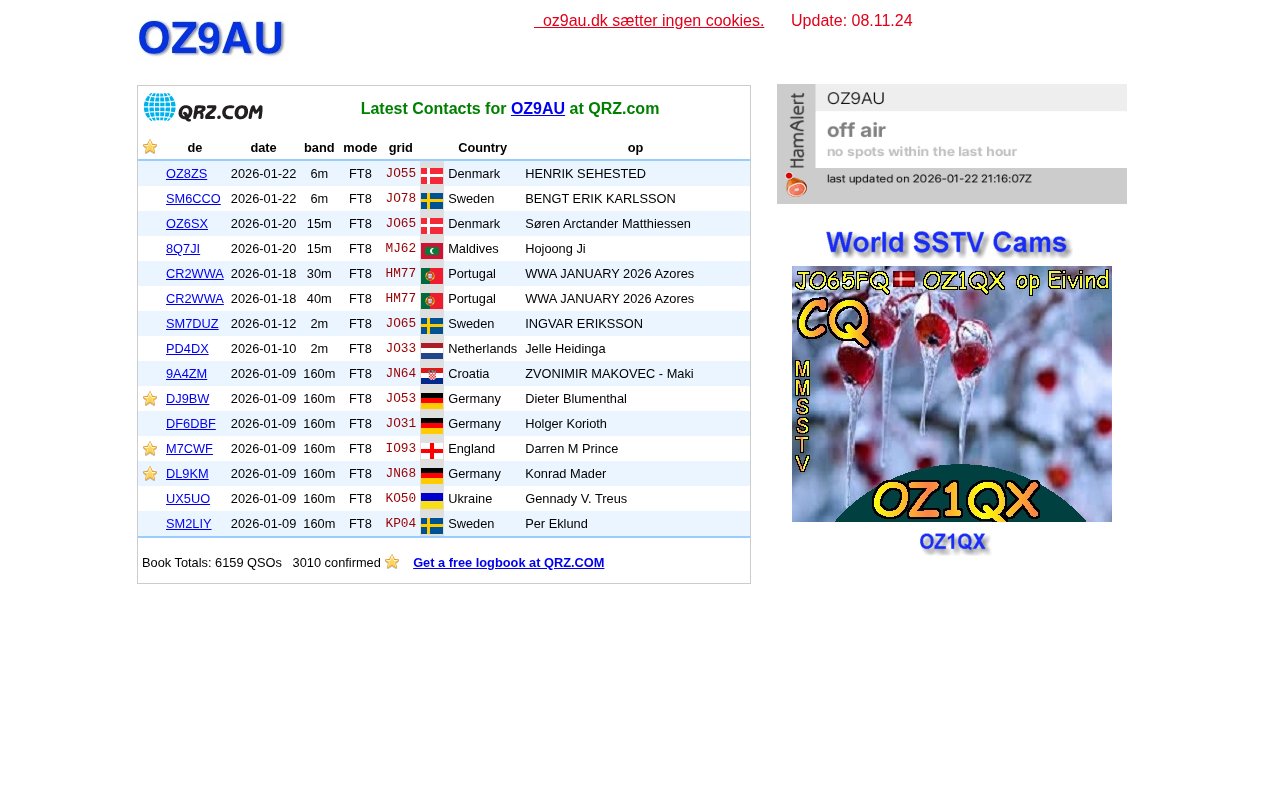The width and height of the screenshot is (1280, 800).
Task: Click the Denmark flag in OZ6SX row
Action: pos(432,225)
